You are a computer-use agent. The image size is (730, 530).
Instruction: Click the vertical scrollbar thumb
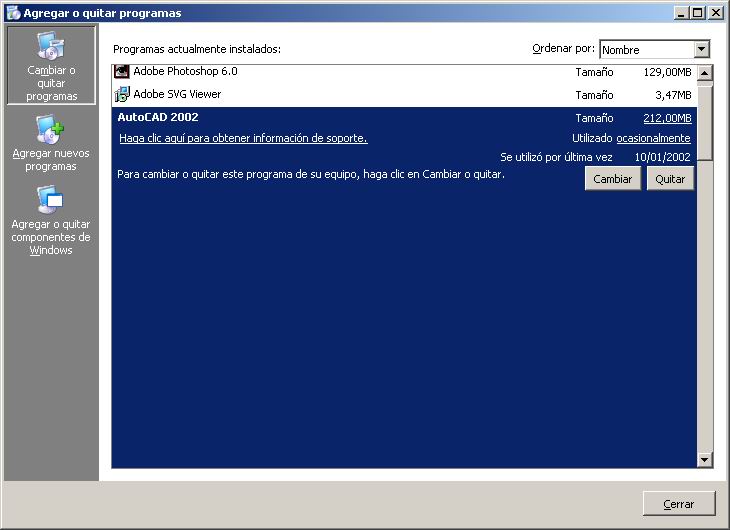click(x=705, y=123)
